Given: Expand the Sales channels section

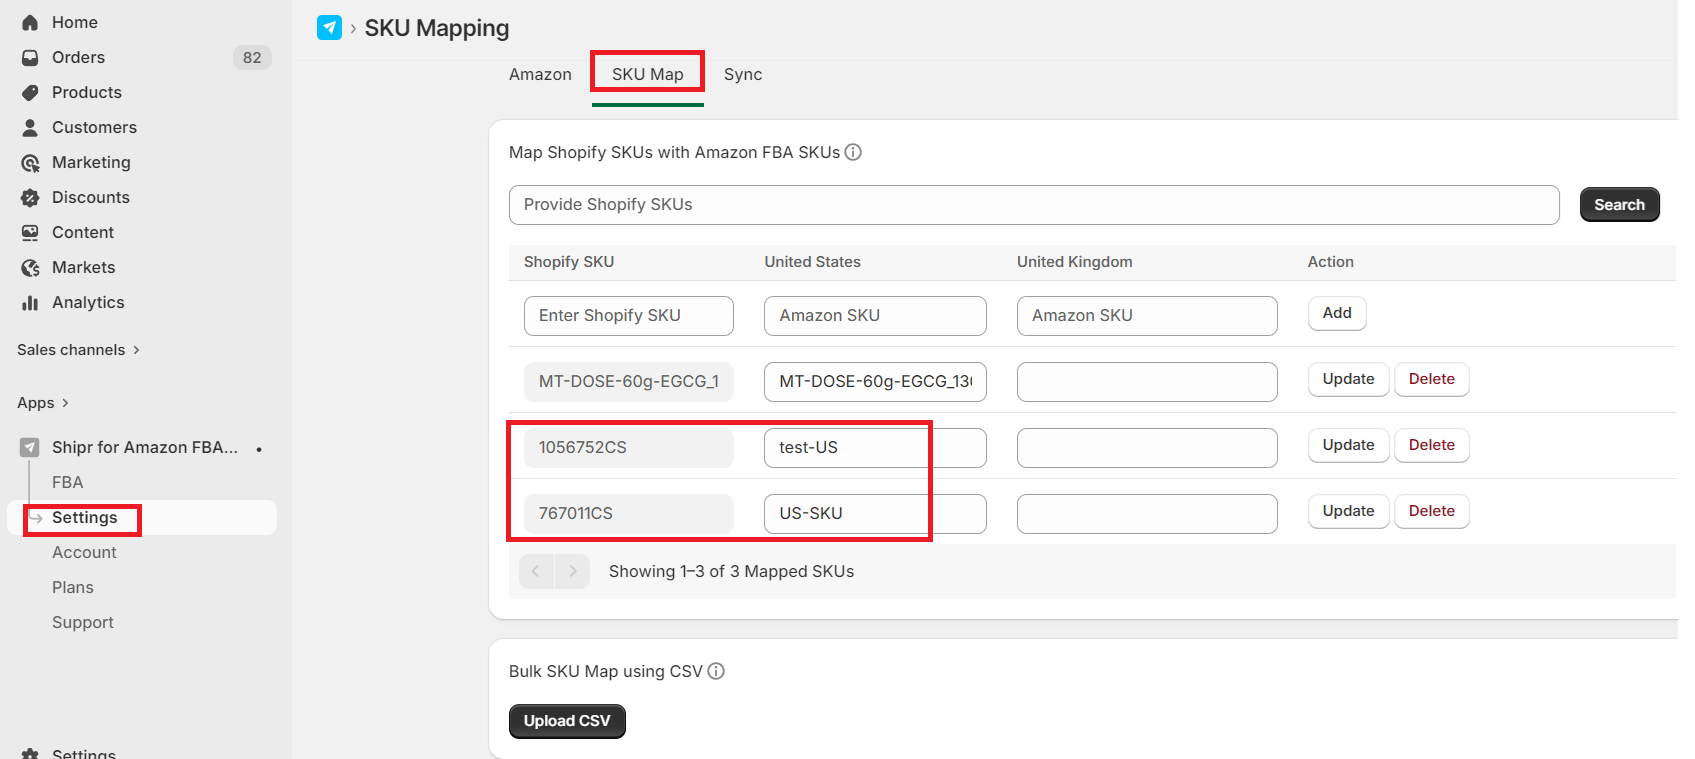Looking at the screenshot, I should [x=78, y=350].
